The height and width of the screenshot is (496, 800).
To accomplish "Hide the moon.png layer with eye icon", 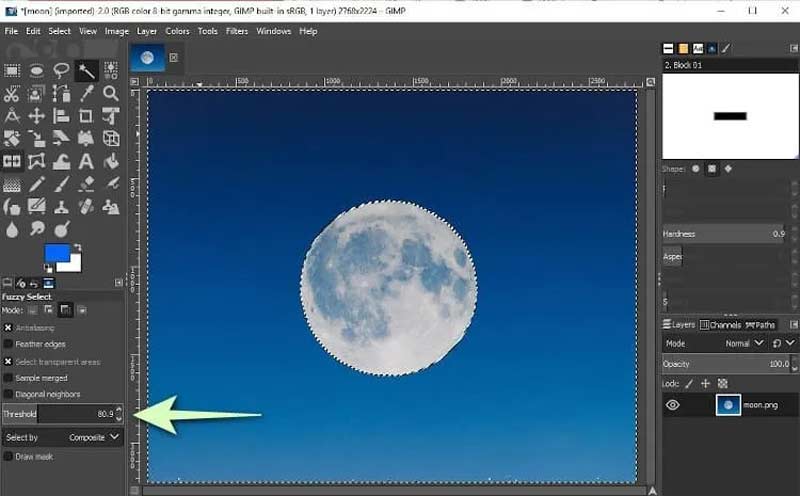I will [673, 405].
